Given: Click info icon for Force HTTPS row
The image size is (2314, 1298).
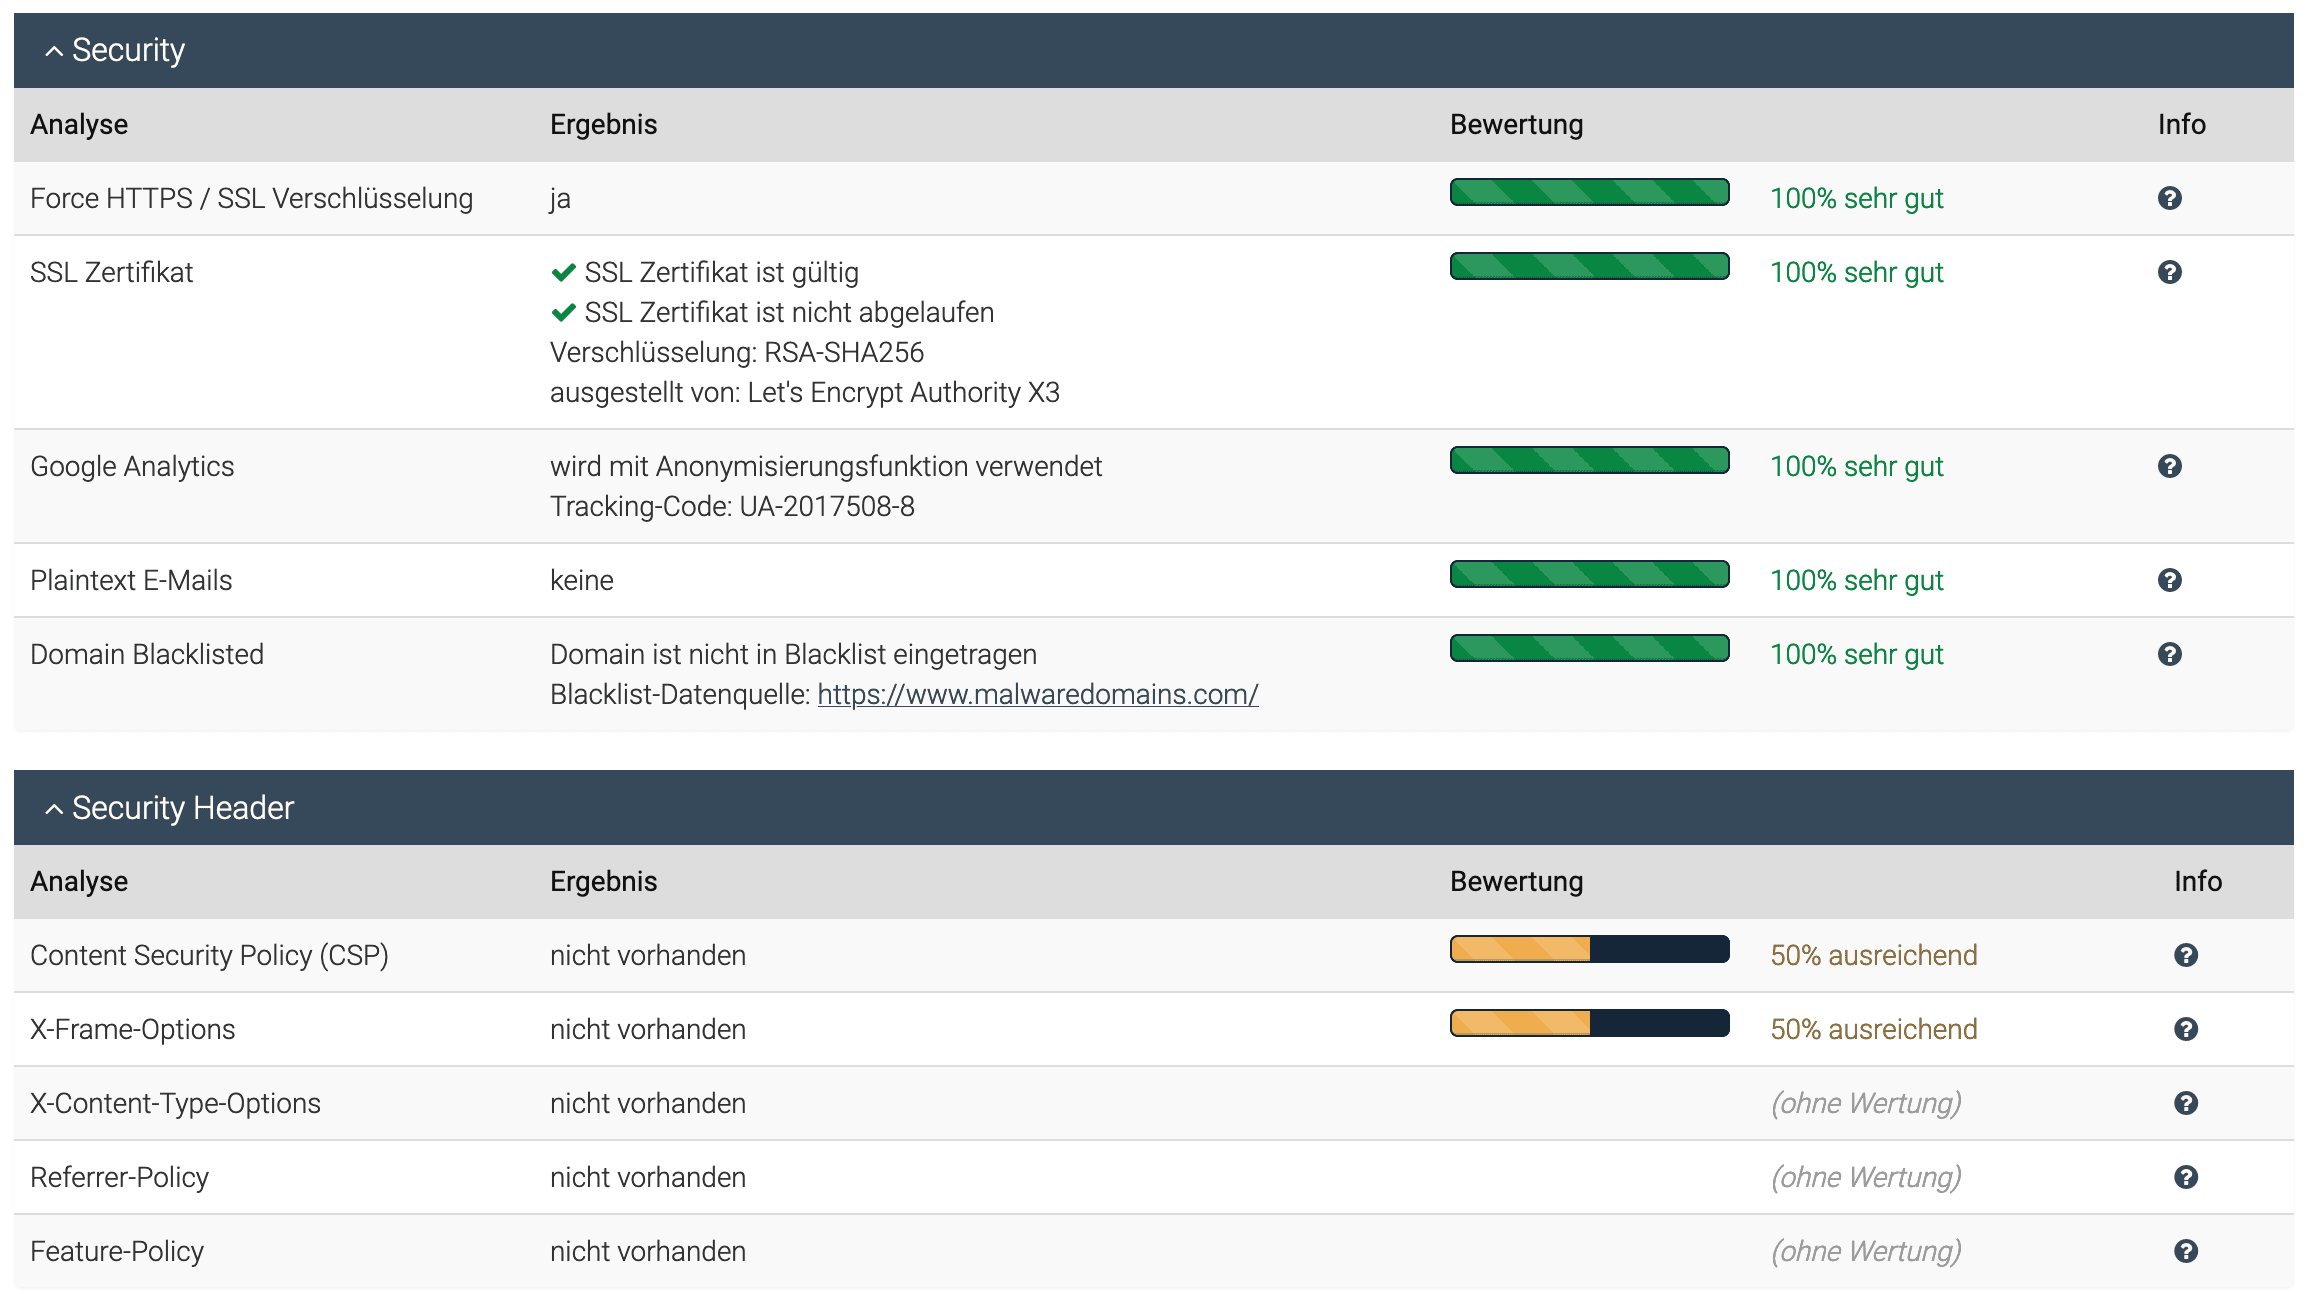Looking at the screenshot, I should click(x=2169, y=198).
